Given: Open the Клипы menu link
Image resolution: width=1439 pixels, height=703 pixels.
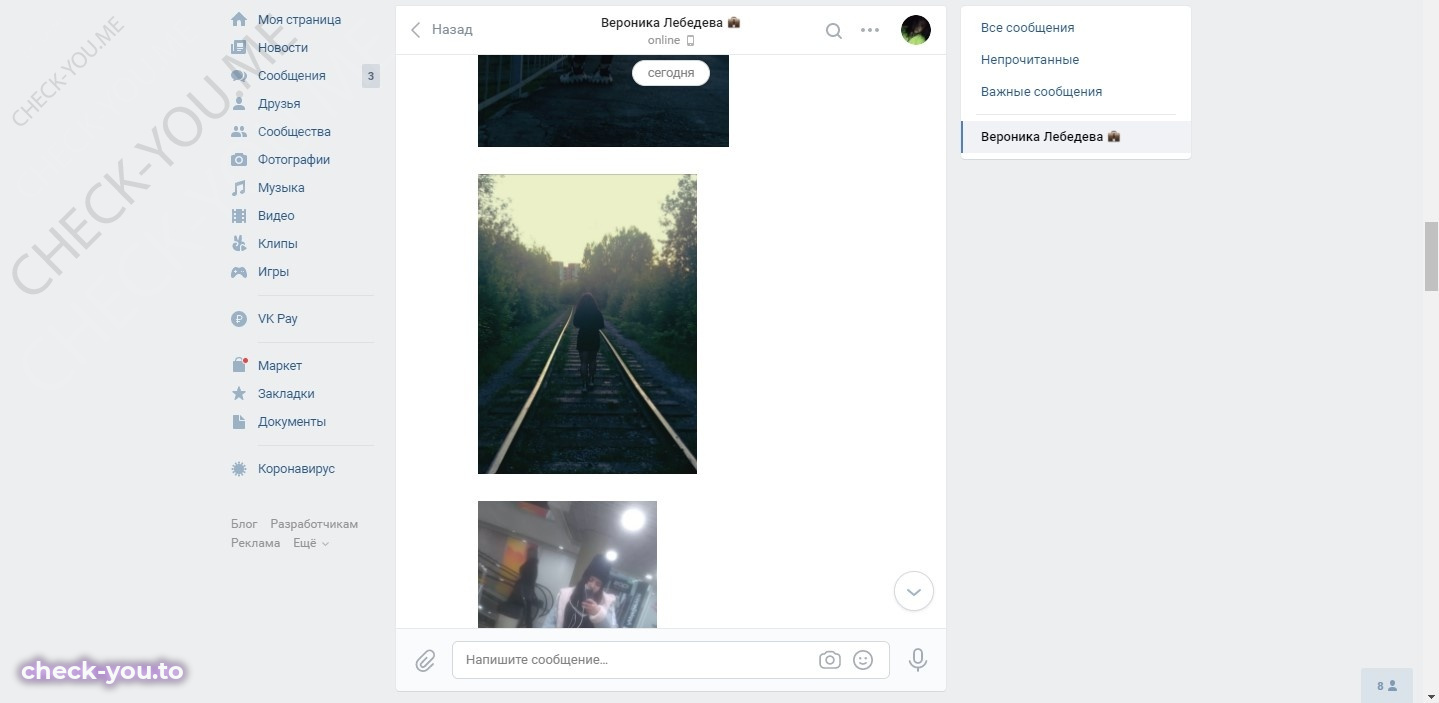Looking at the screenshot, I should point(278,243).
